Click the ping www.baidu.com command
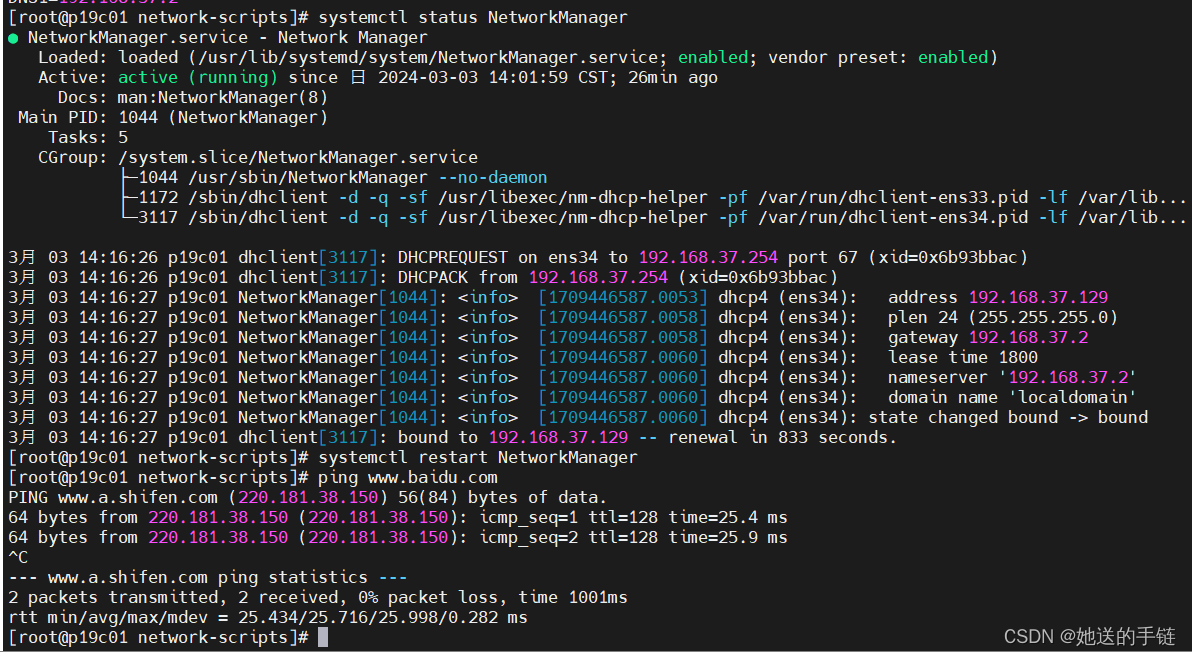Screen dimensions: 1192x657 pos(407,477)
